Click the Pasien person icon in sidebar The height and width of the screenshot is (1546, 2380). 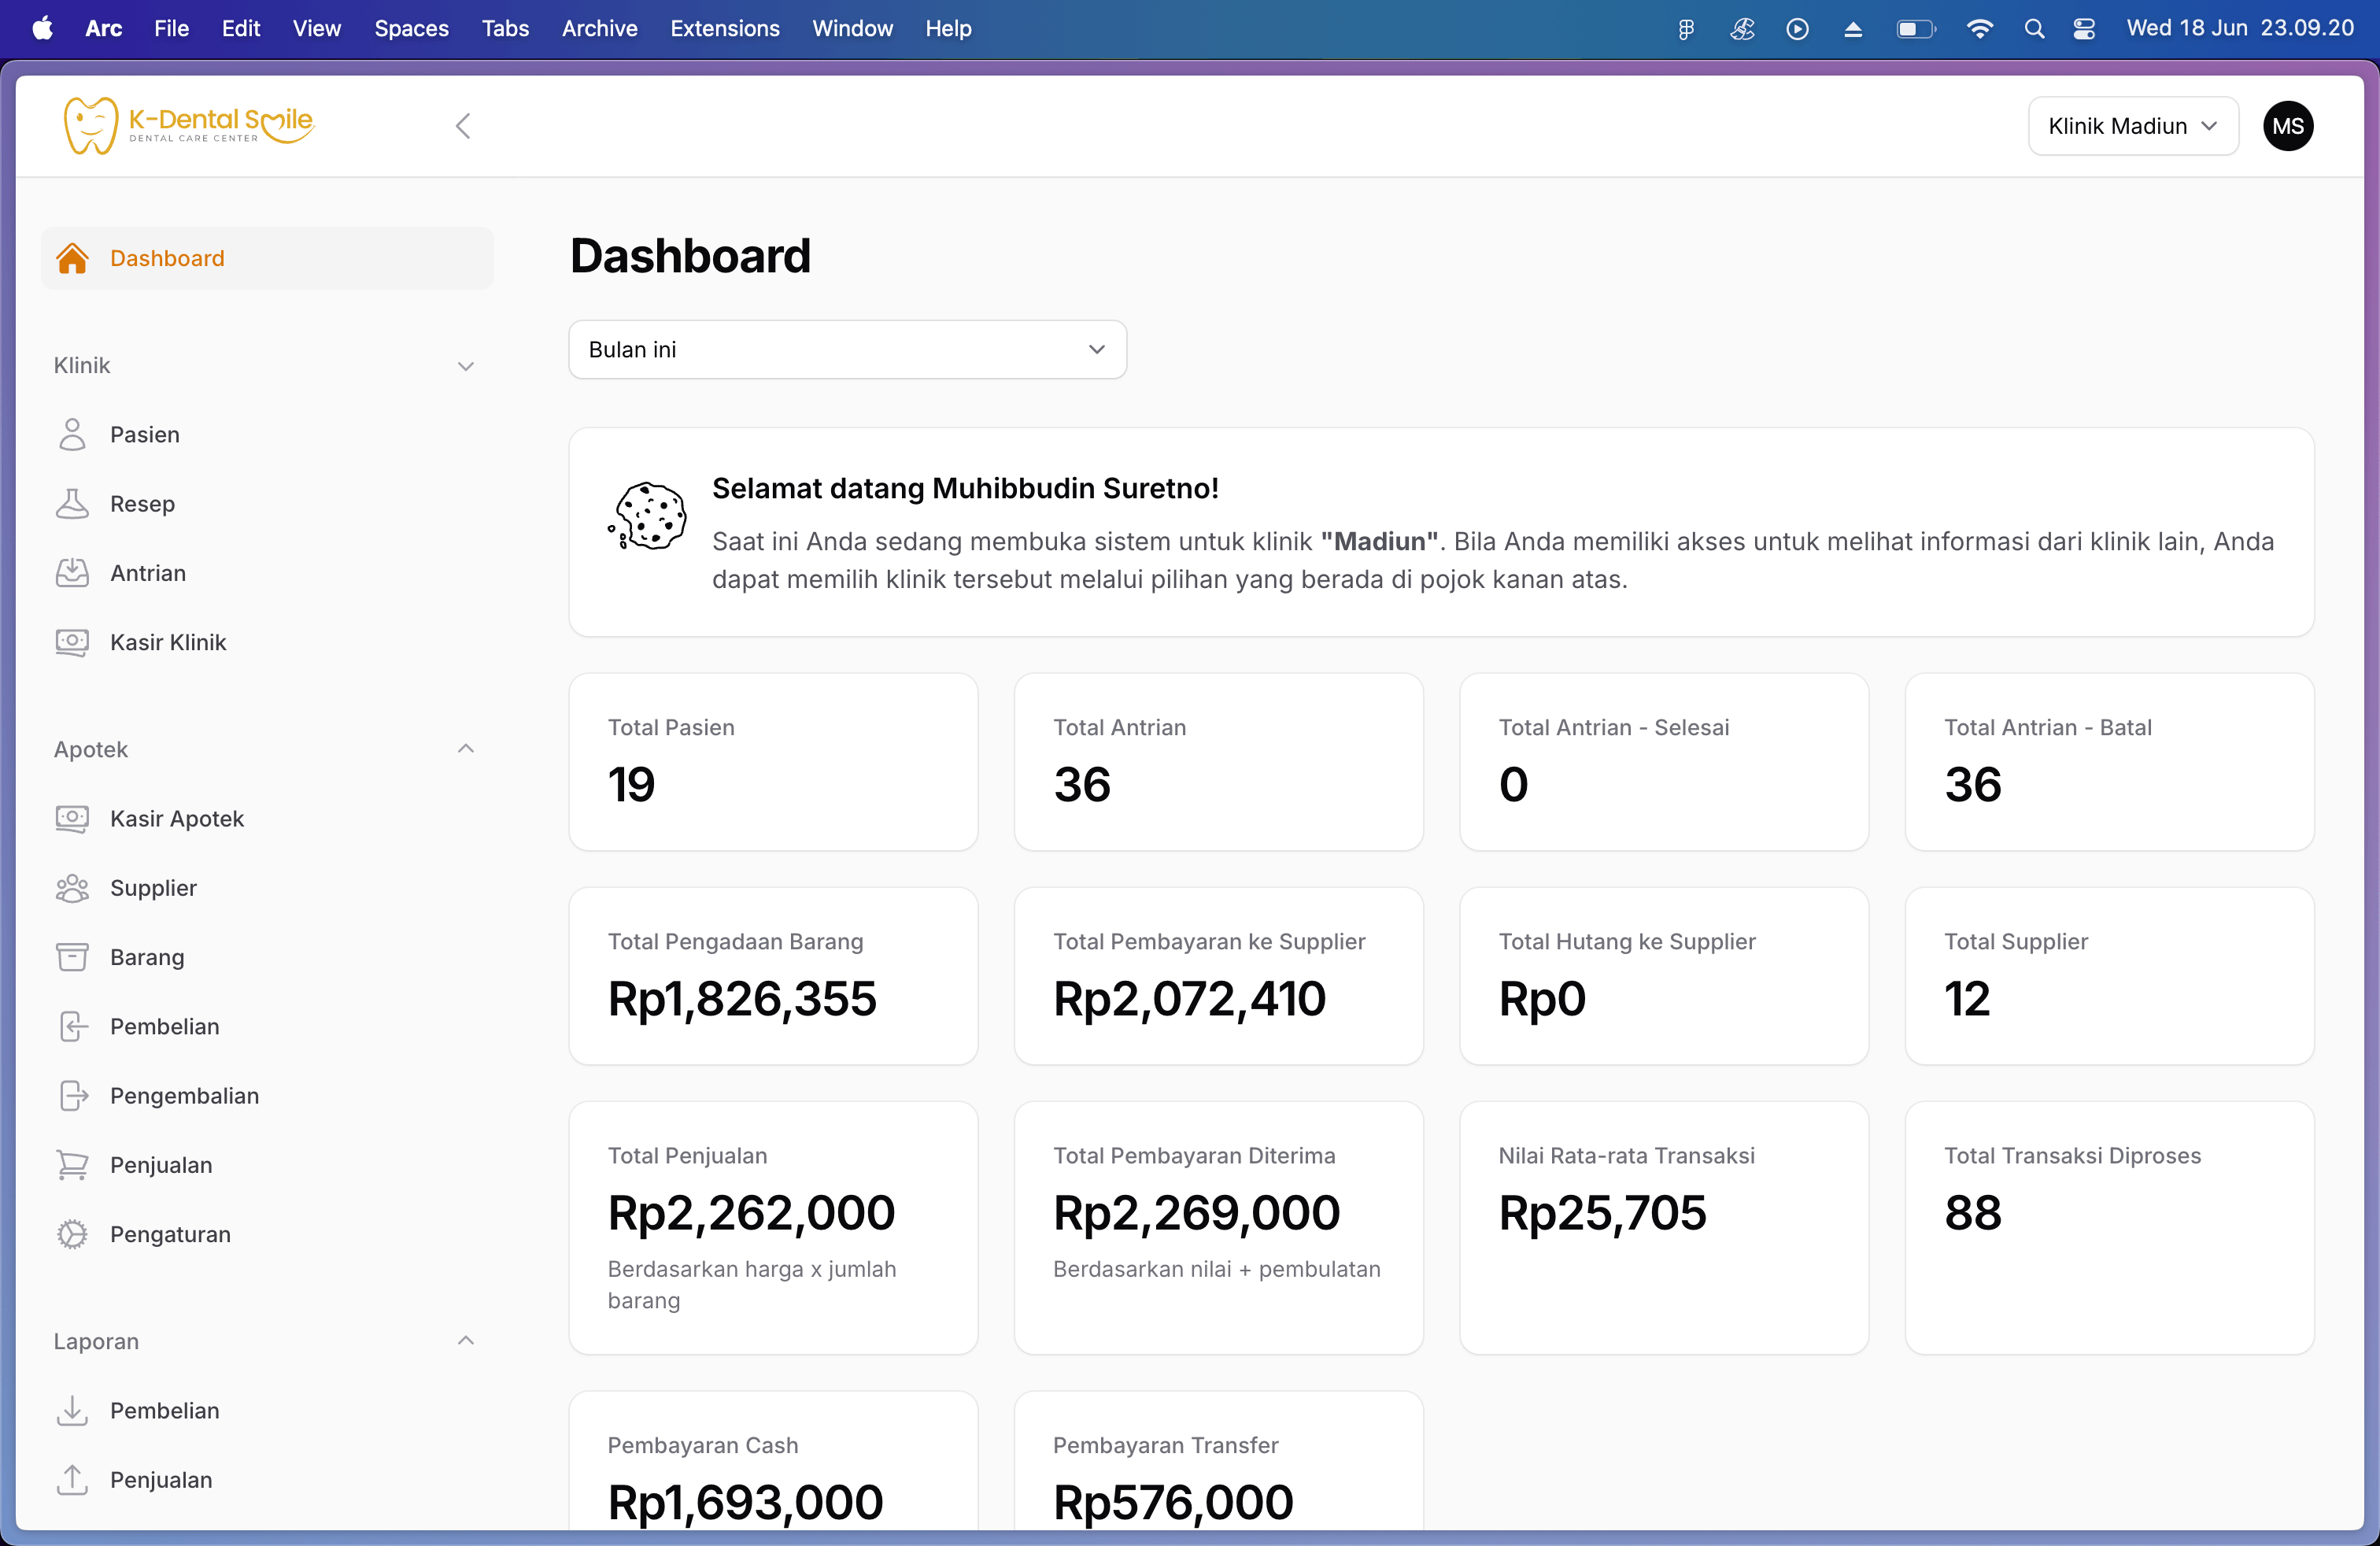point(72,434)
